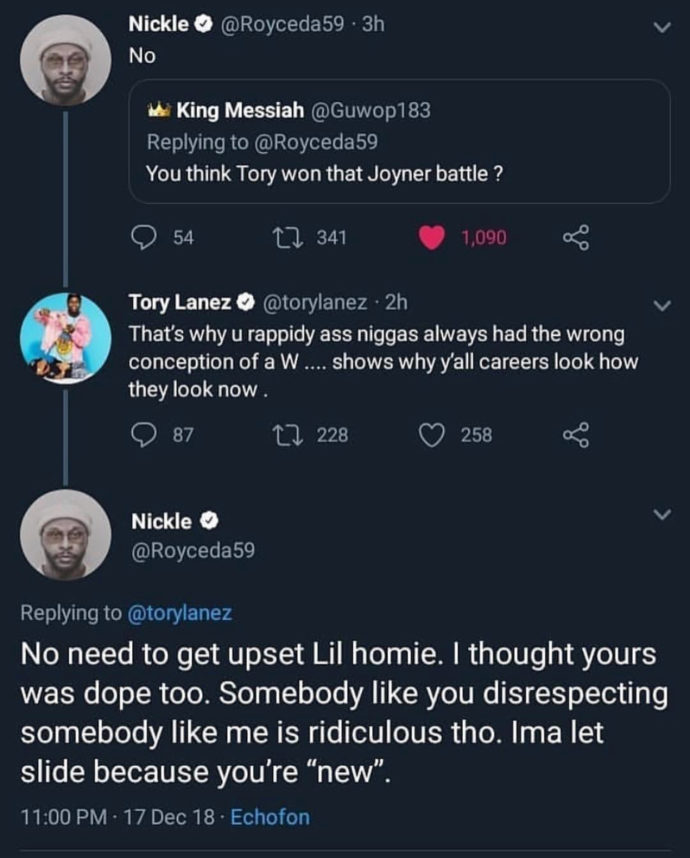Screen dimensions: 690x858
Task: Click the Echofon source link
Action: [x=270, y=817]
